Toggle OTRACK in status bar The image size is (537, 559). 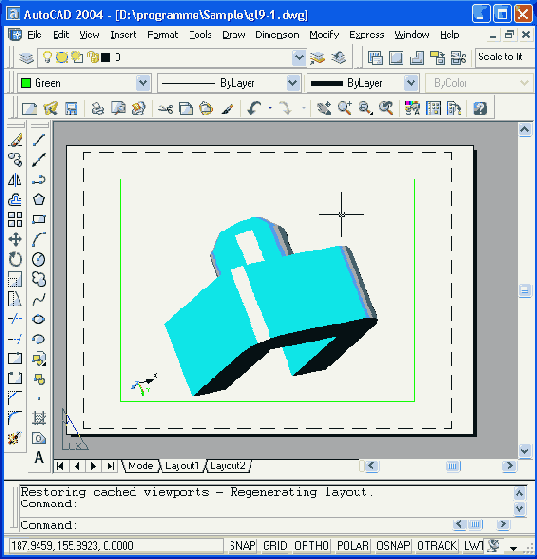(x=437, y=545)
